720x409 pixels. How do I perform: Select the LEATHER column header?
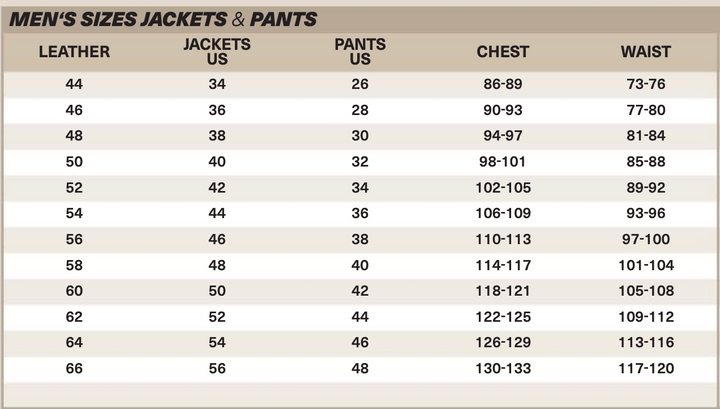(x=74, y=52)
